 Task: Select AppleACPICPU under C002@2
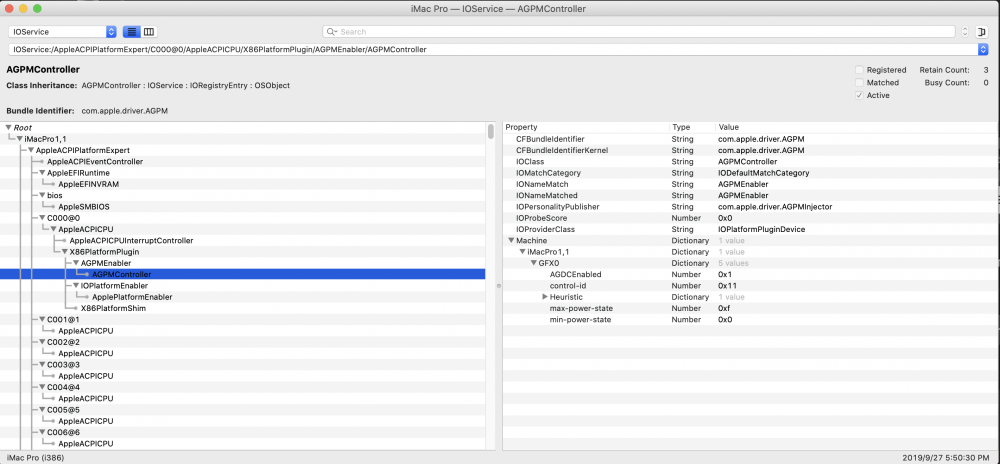point(86,353)
